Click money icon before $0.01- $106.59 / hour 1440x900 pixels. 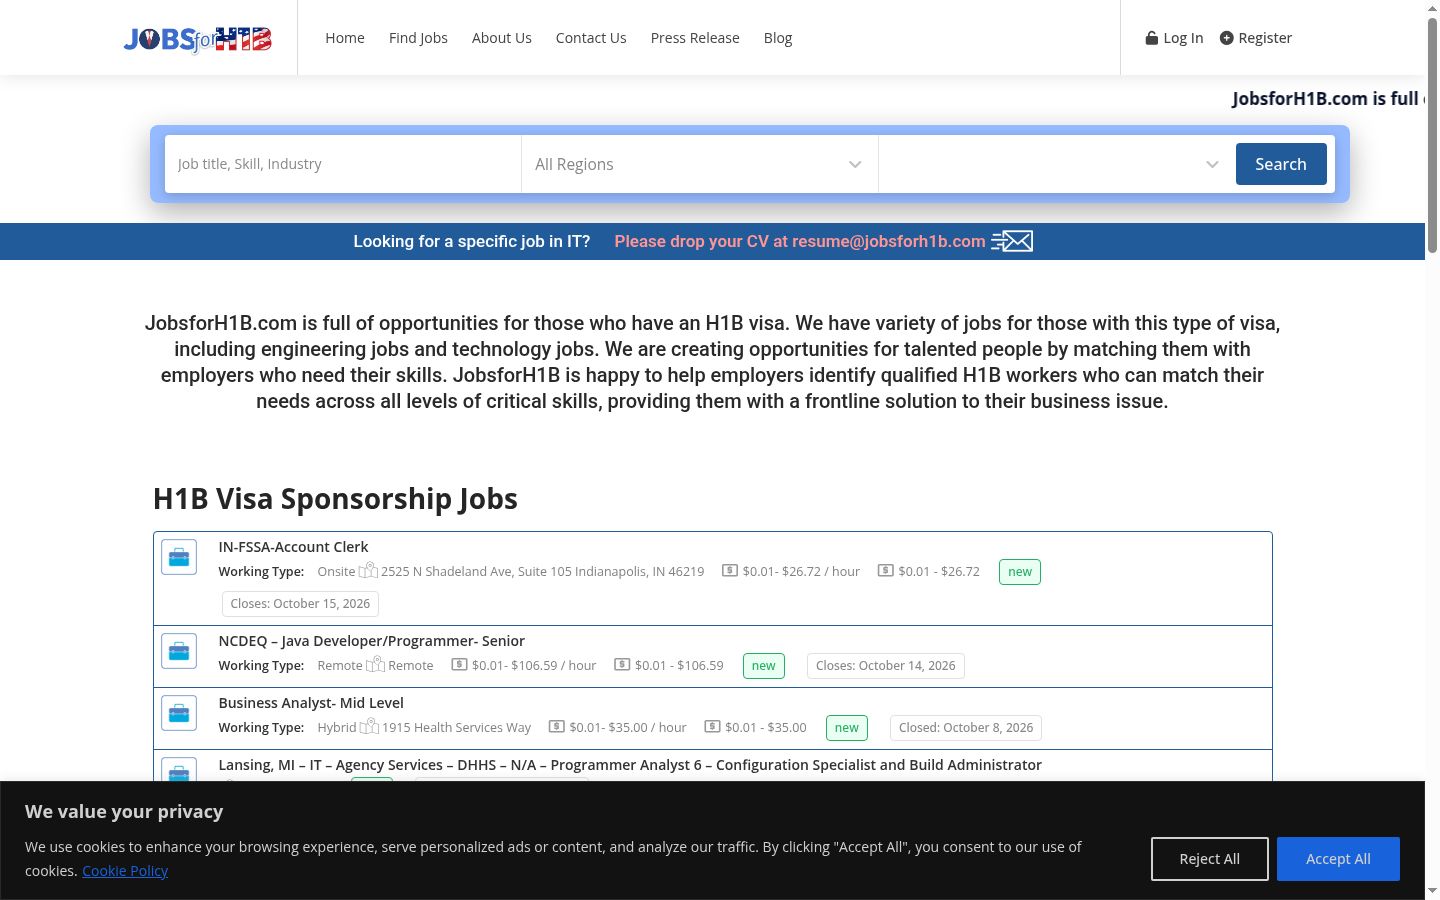point(459,665)
